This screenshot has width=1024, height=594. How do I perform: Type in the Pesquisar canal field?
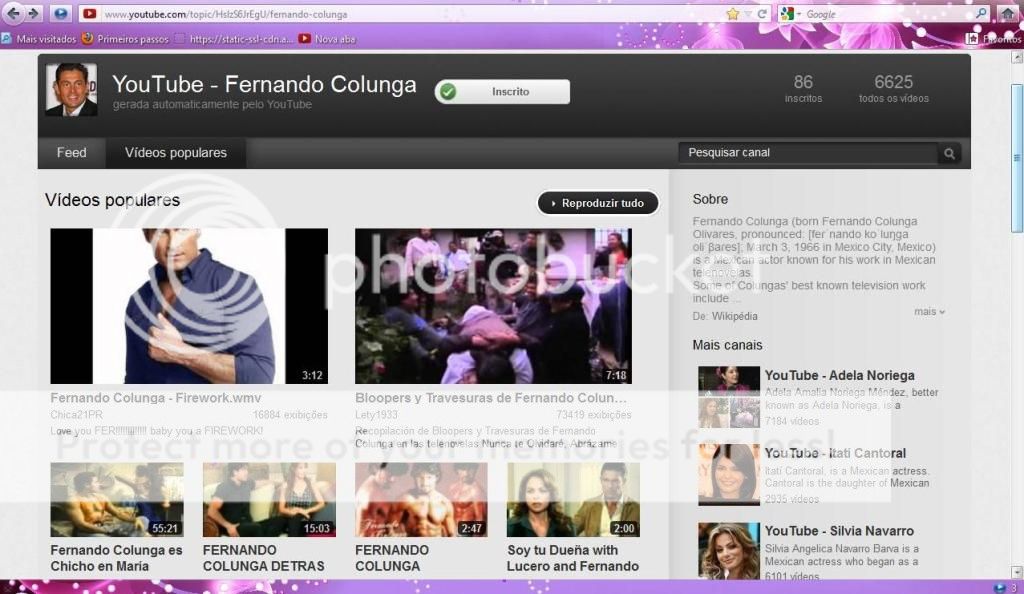pos(808,153)
